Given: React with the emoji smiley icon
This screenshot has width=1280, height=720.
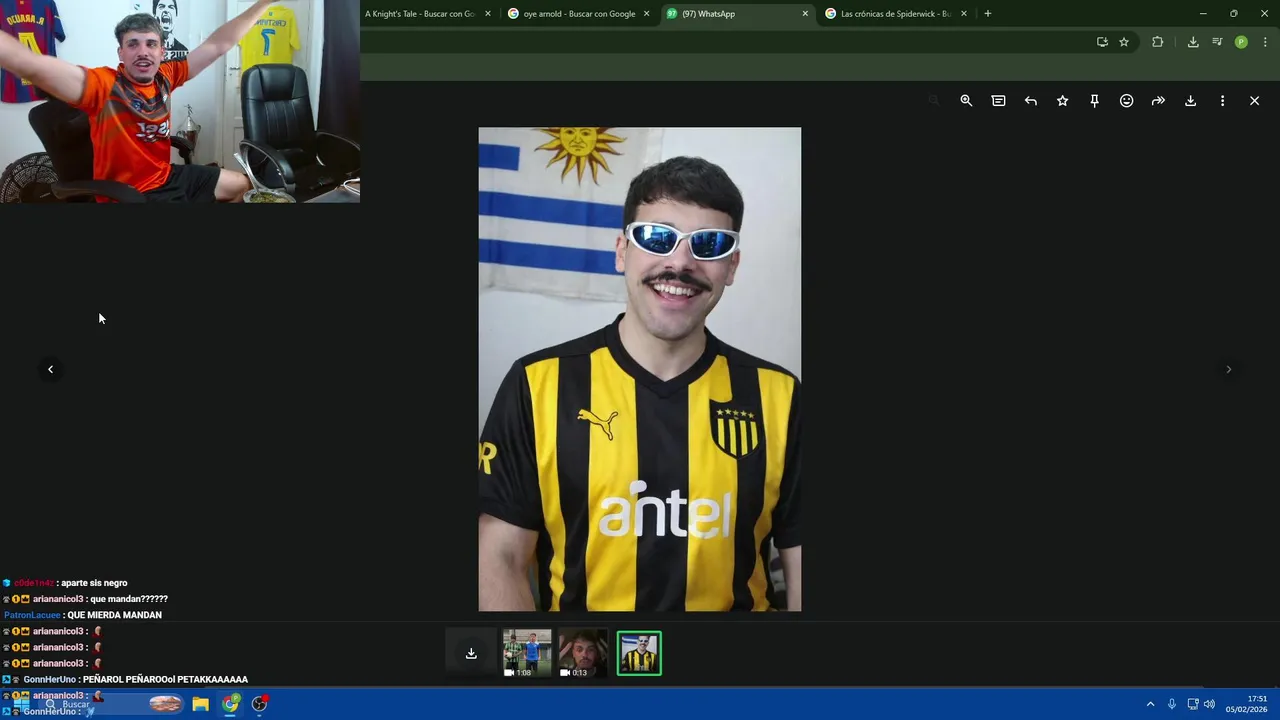Looking at the screenshot, I should (x=1126, y=101).
